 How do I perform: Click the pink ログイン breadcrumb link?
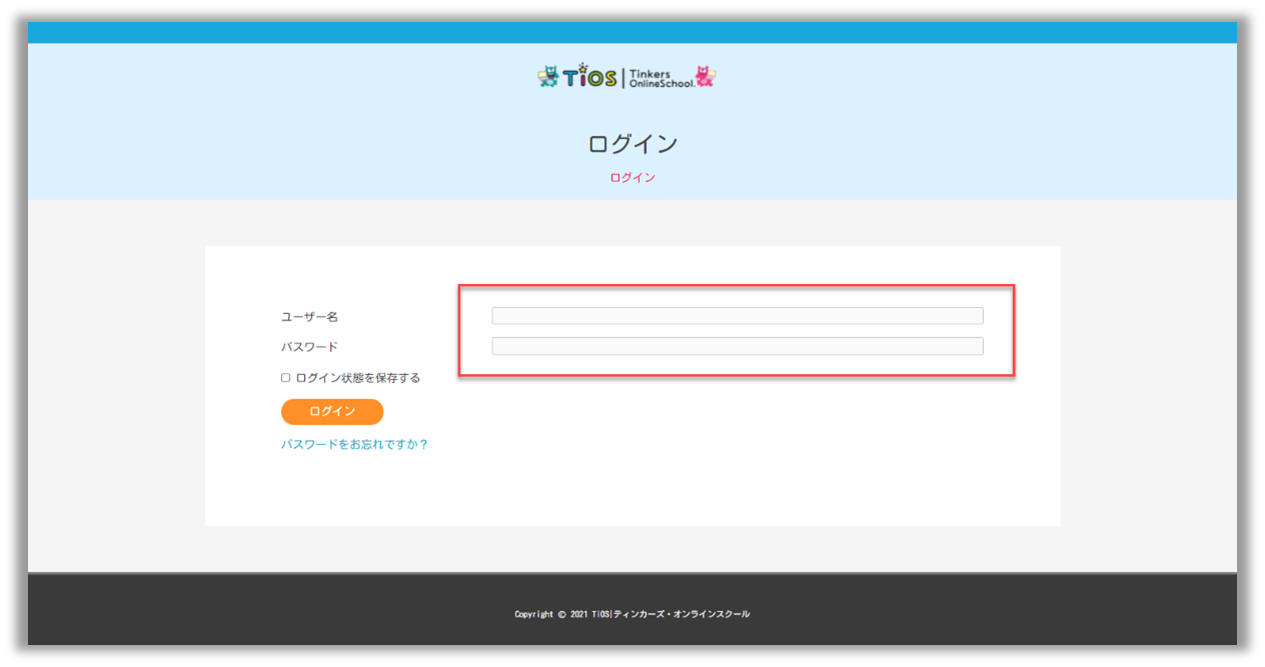[x=632, y=177]
